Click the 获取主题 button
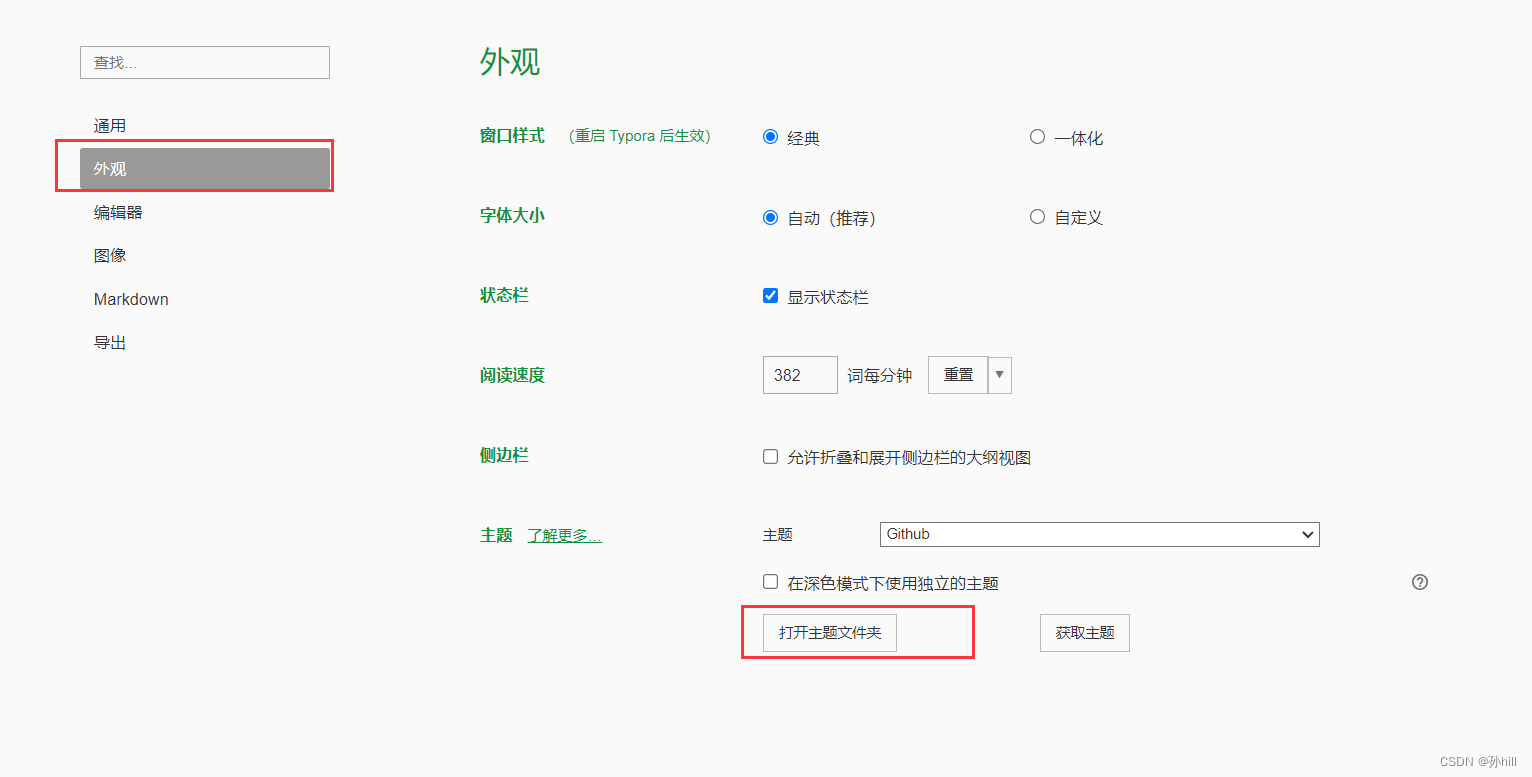Viewport: 1532px width, 777px height. 1085,633
